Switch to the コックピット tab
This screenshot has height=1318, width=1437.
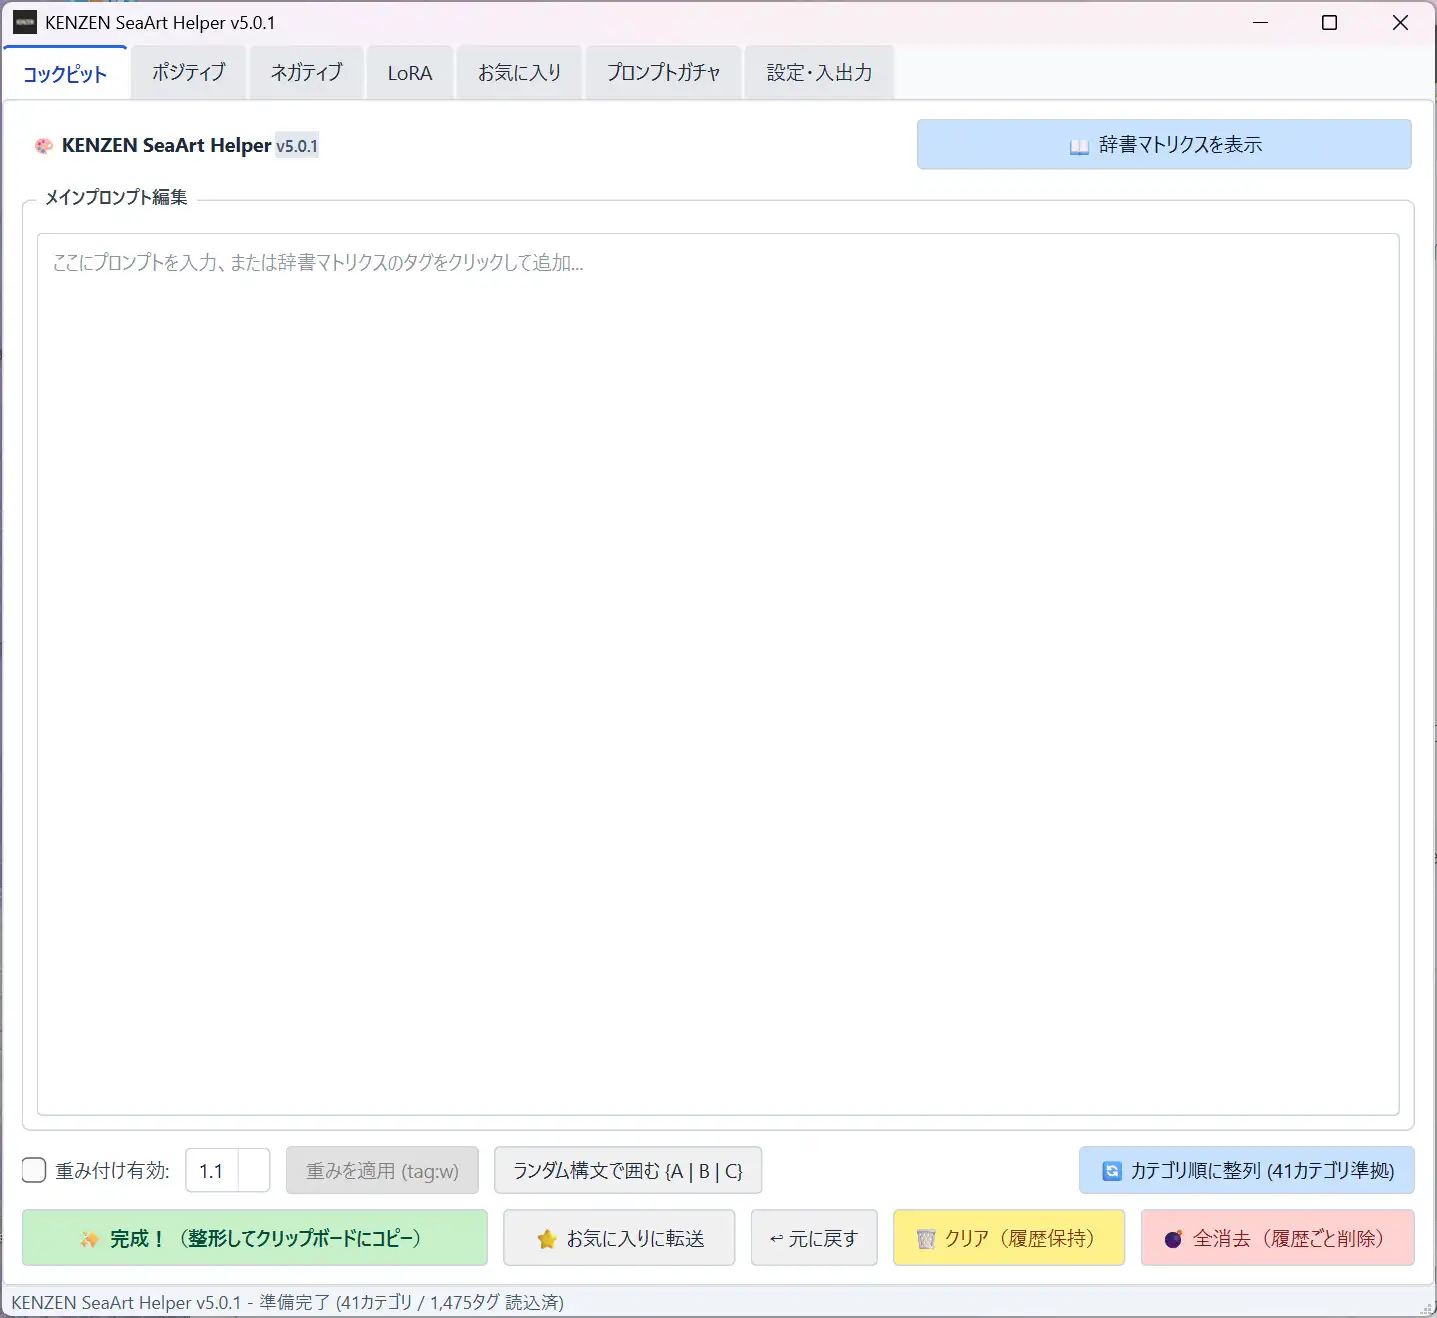[65, 73]
